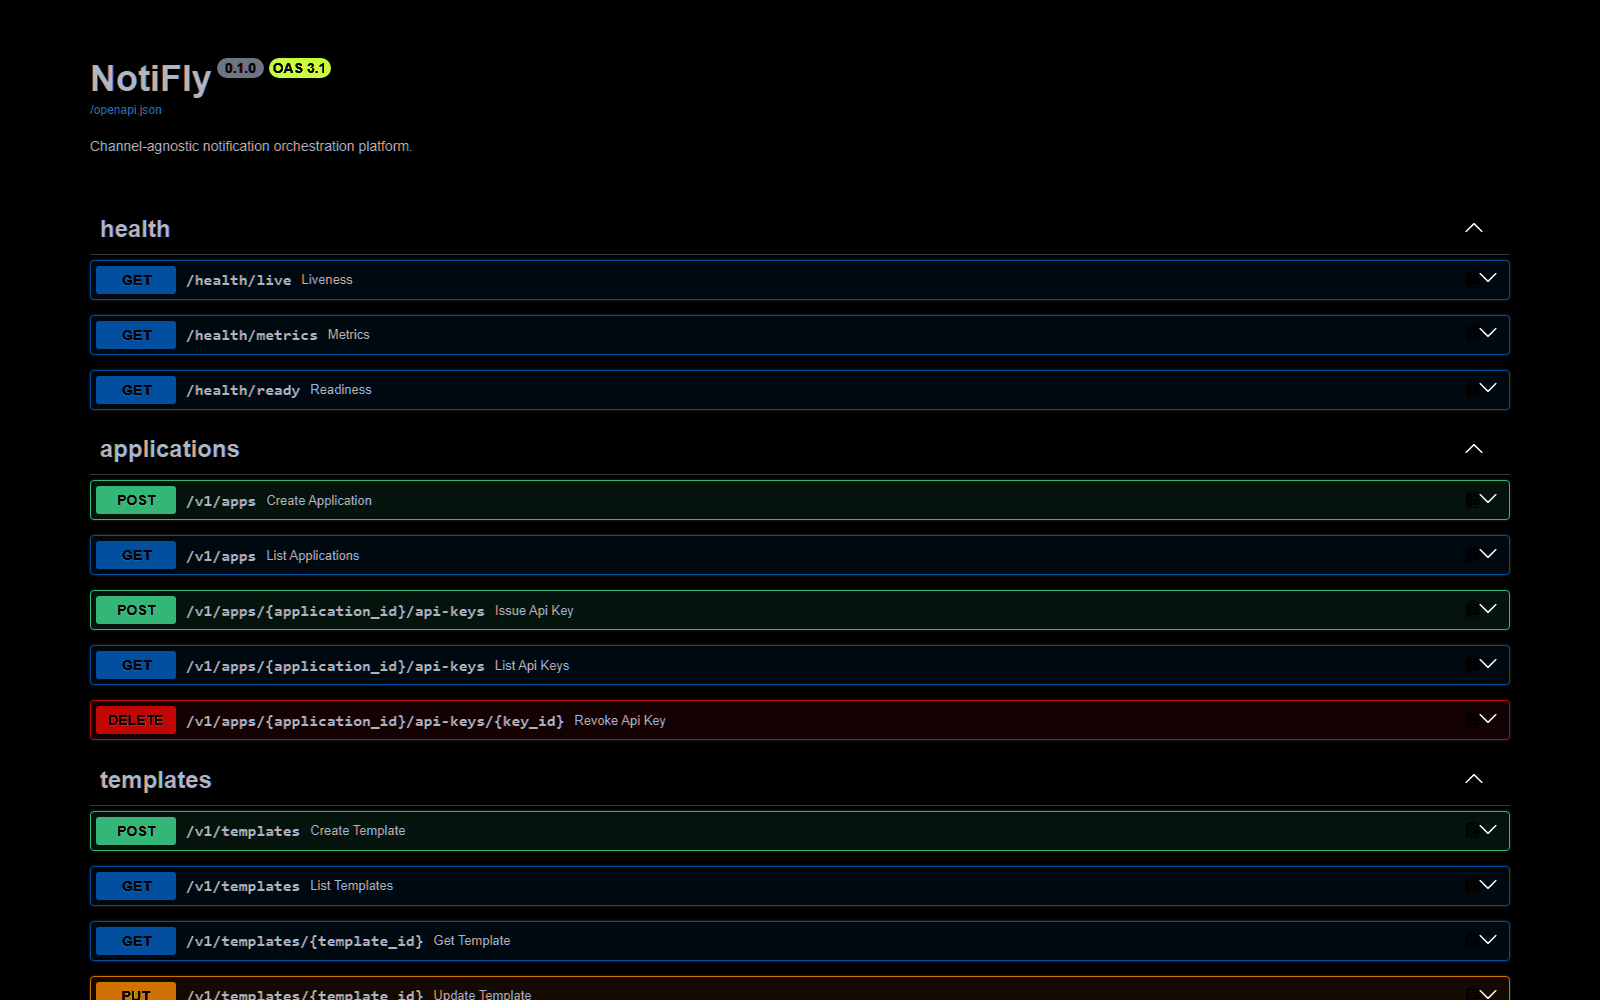The width and height of the screenshot is (1600, 1000).
Task: Expand the Get Template row arrow
Action: click(x=1488, y=940)
